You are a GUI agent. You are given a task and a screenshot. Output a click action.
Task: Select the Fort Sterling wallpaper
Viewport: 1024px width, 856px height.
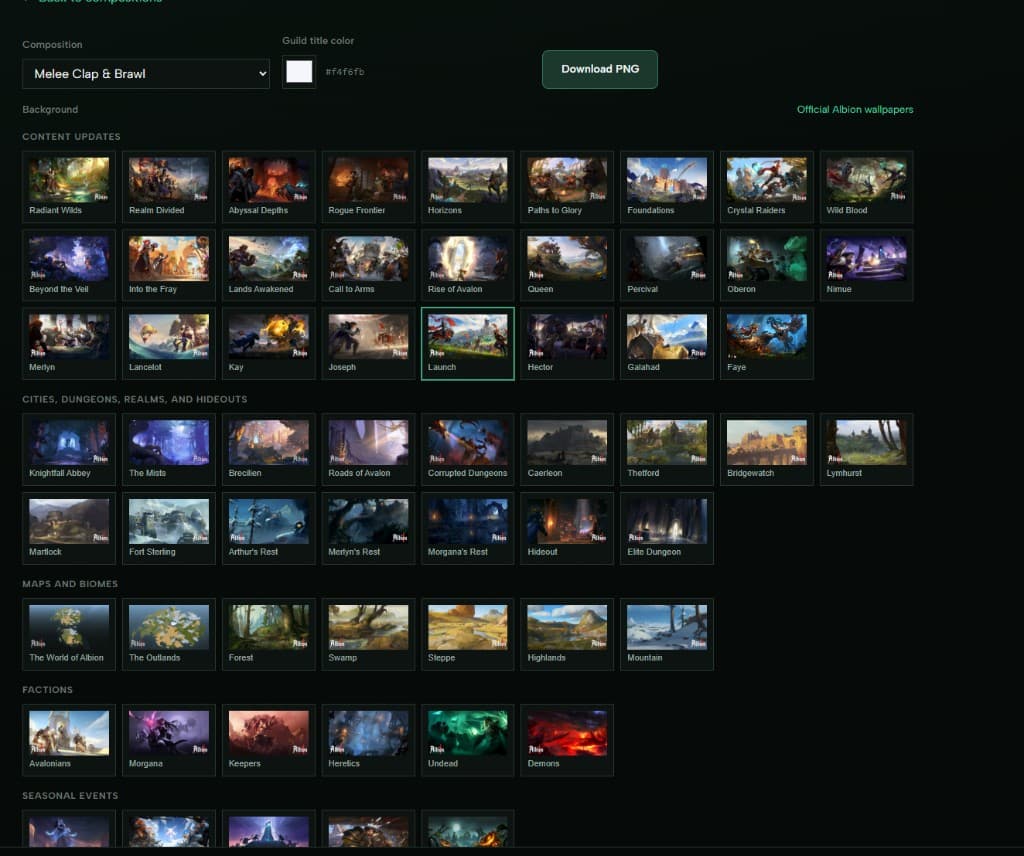point(168,528)
